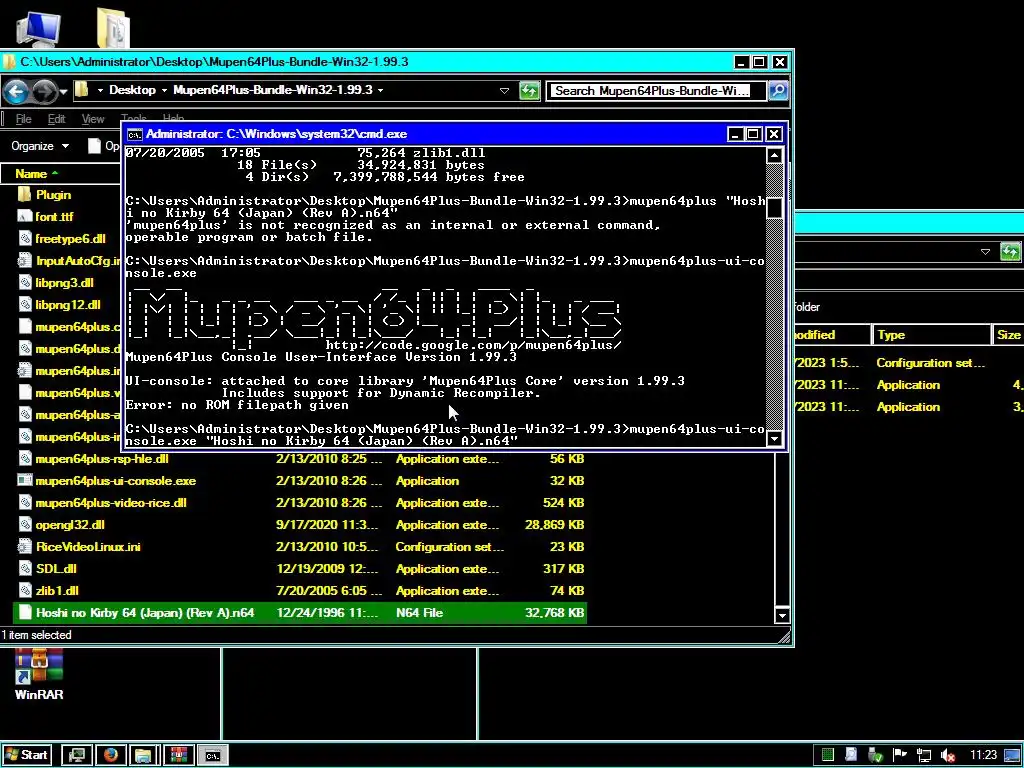
Task: Open the Organize dropdown
Action: tap(40, 146)
